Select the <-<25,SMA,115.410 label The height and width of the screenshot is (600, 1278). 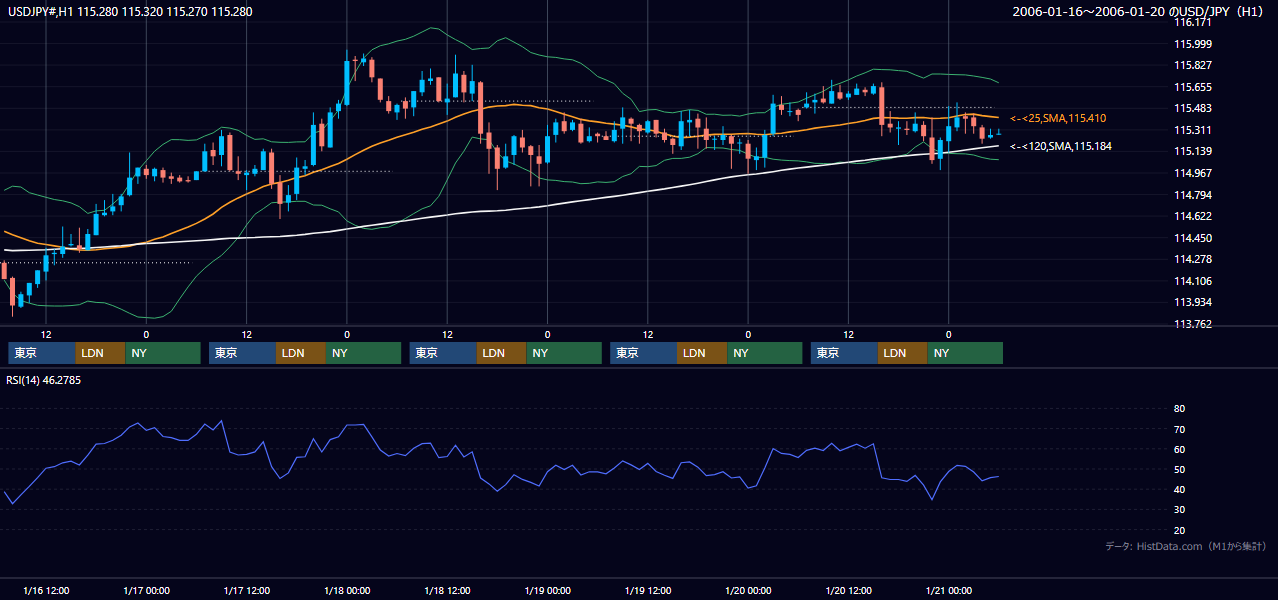click(1057, 118)
